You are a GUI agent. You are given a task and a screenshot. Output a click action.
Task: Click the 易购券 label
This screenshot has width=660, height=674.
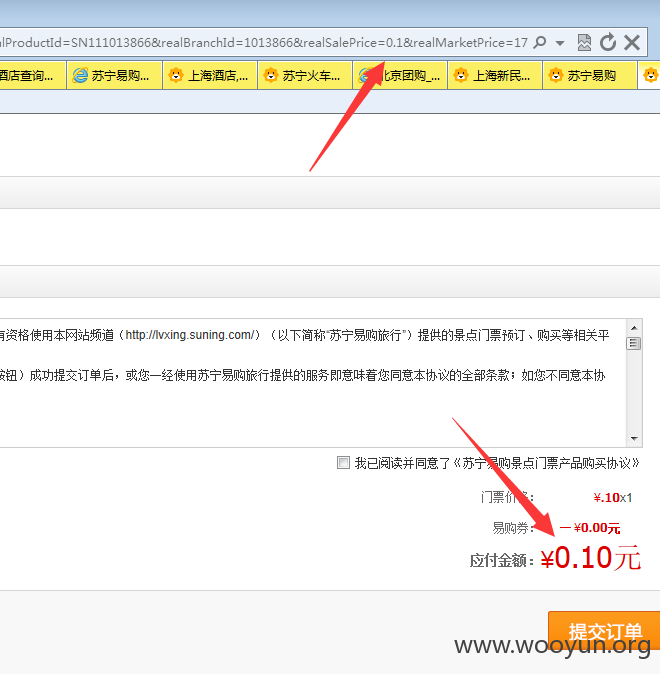(x=512, y=528)
